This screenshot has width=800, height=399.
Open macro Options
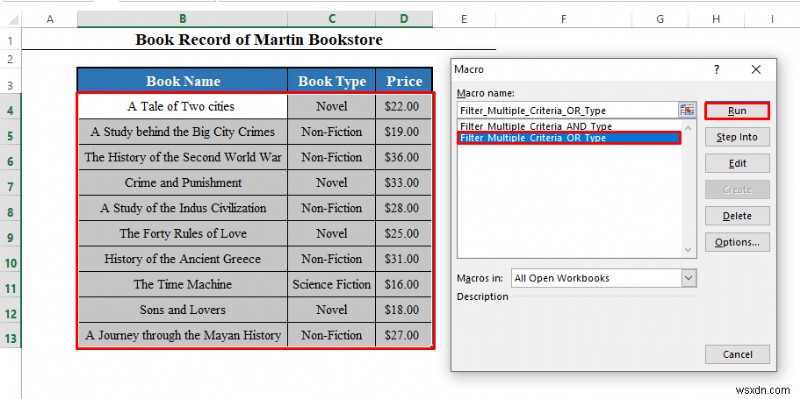pos(737,242)
